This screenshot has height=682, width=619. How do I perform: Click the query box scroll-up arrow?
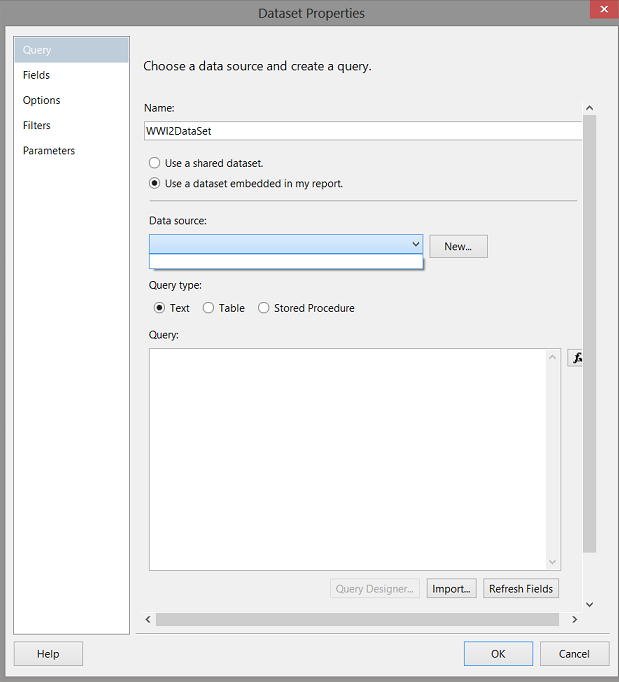[553, 357]
